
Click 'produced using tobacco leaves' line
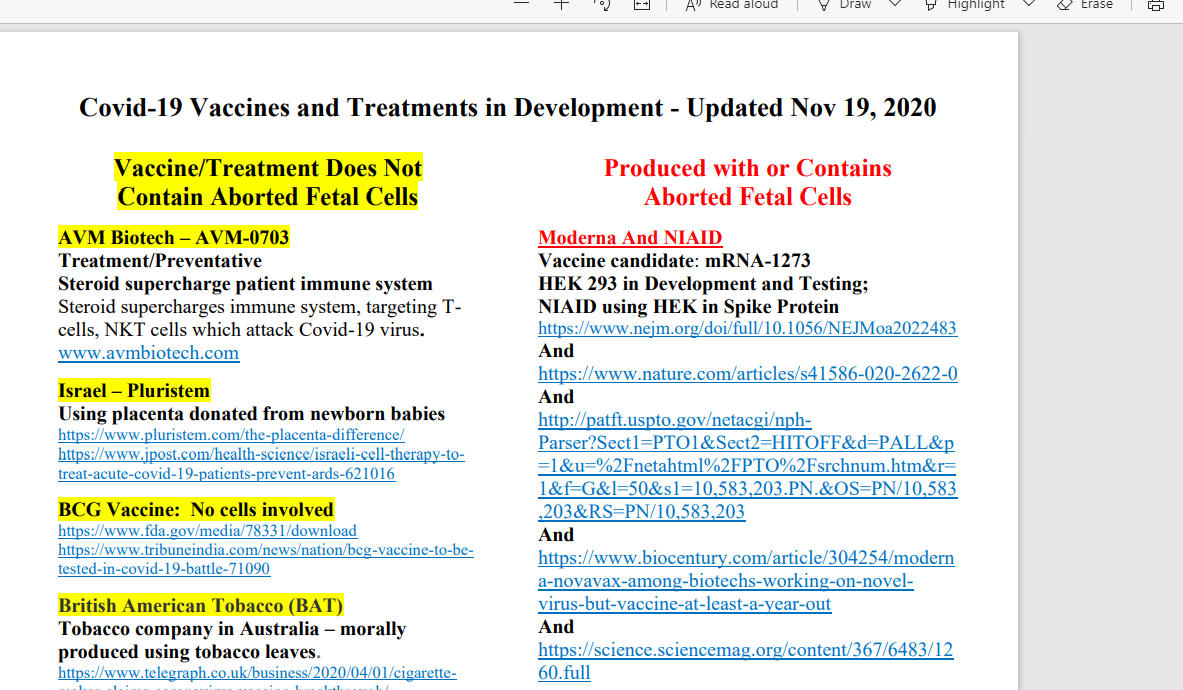point(187,652)
